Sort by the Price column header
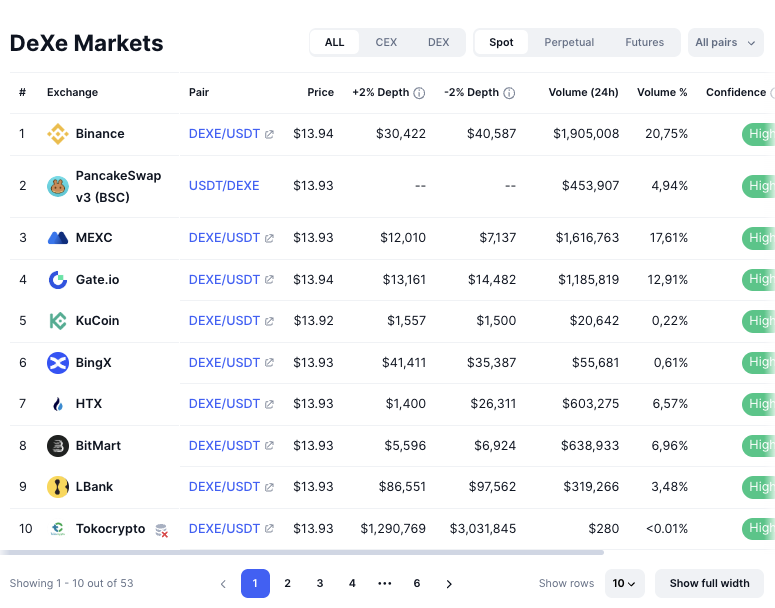The width and height of the screenshot is (775, 608). (x=320, y=92)
